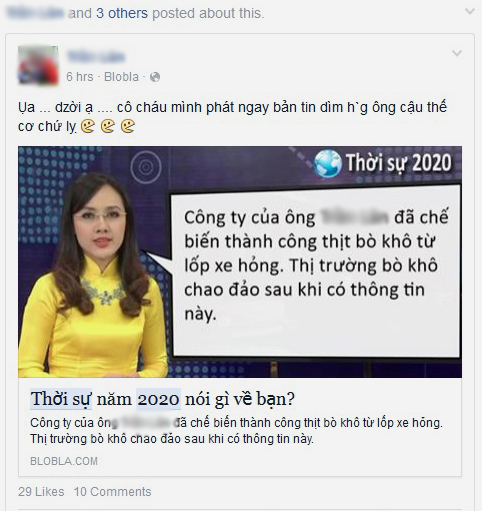View the '29 Likes' list

pos(41,492)
